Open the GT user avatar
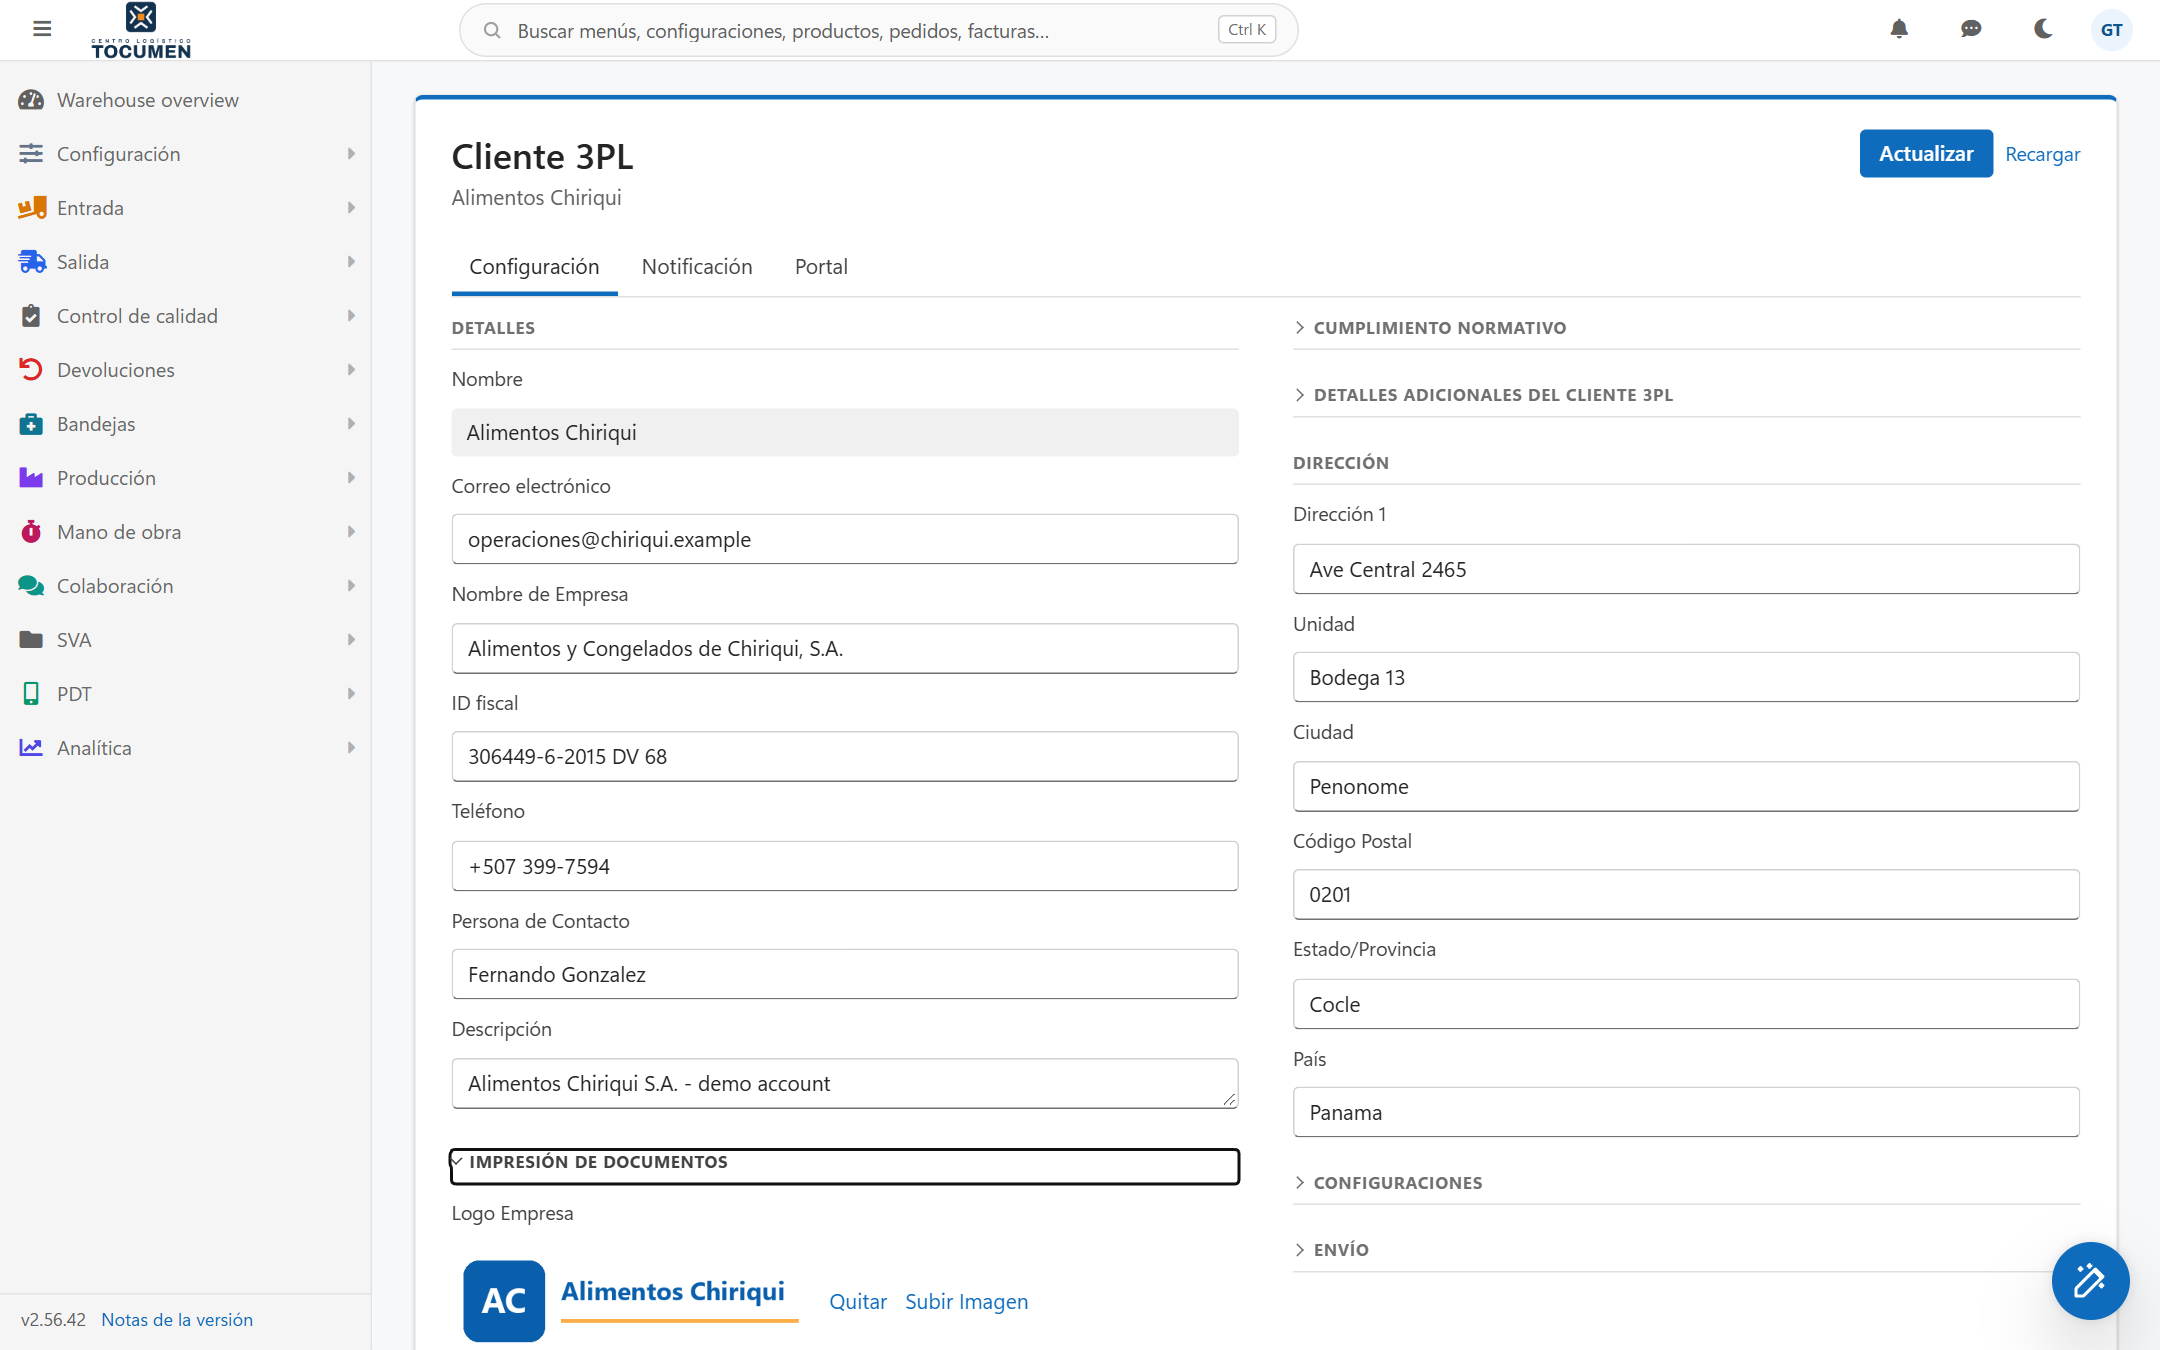 click(x=2111, y=30)
